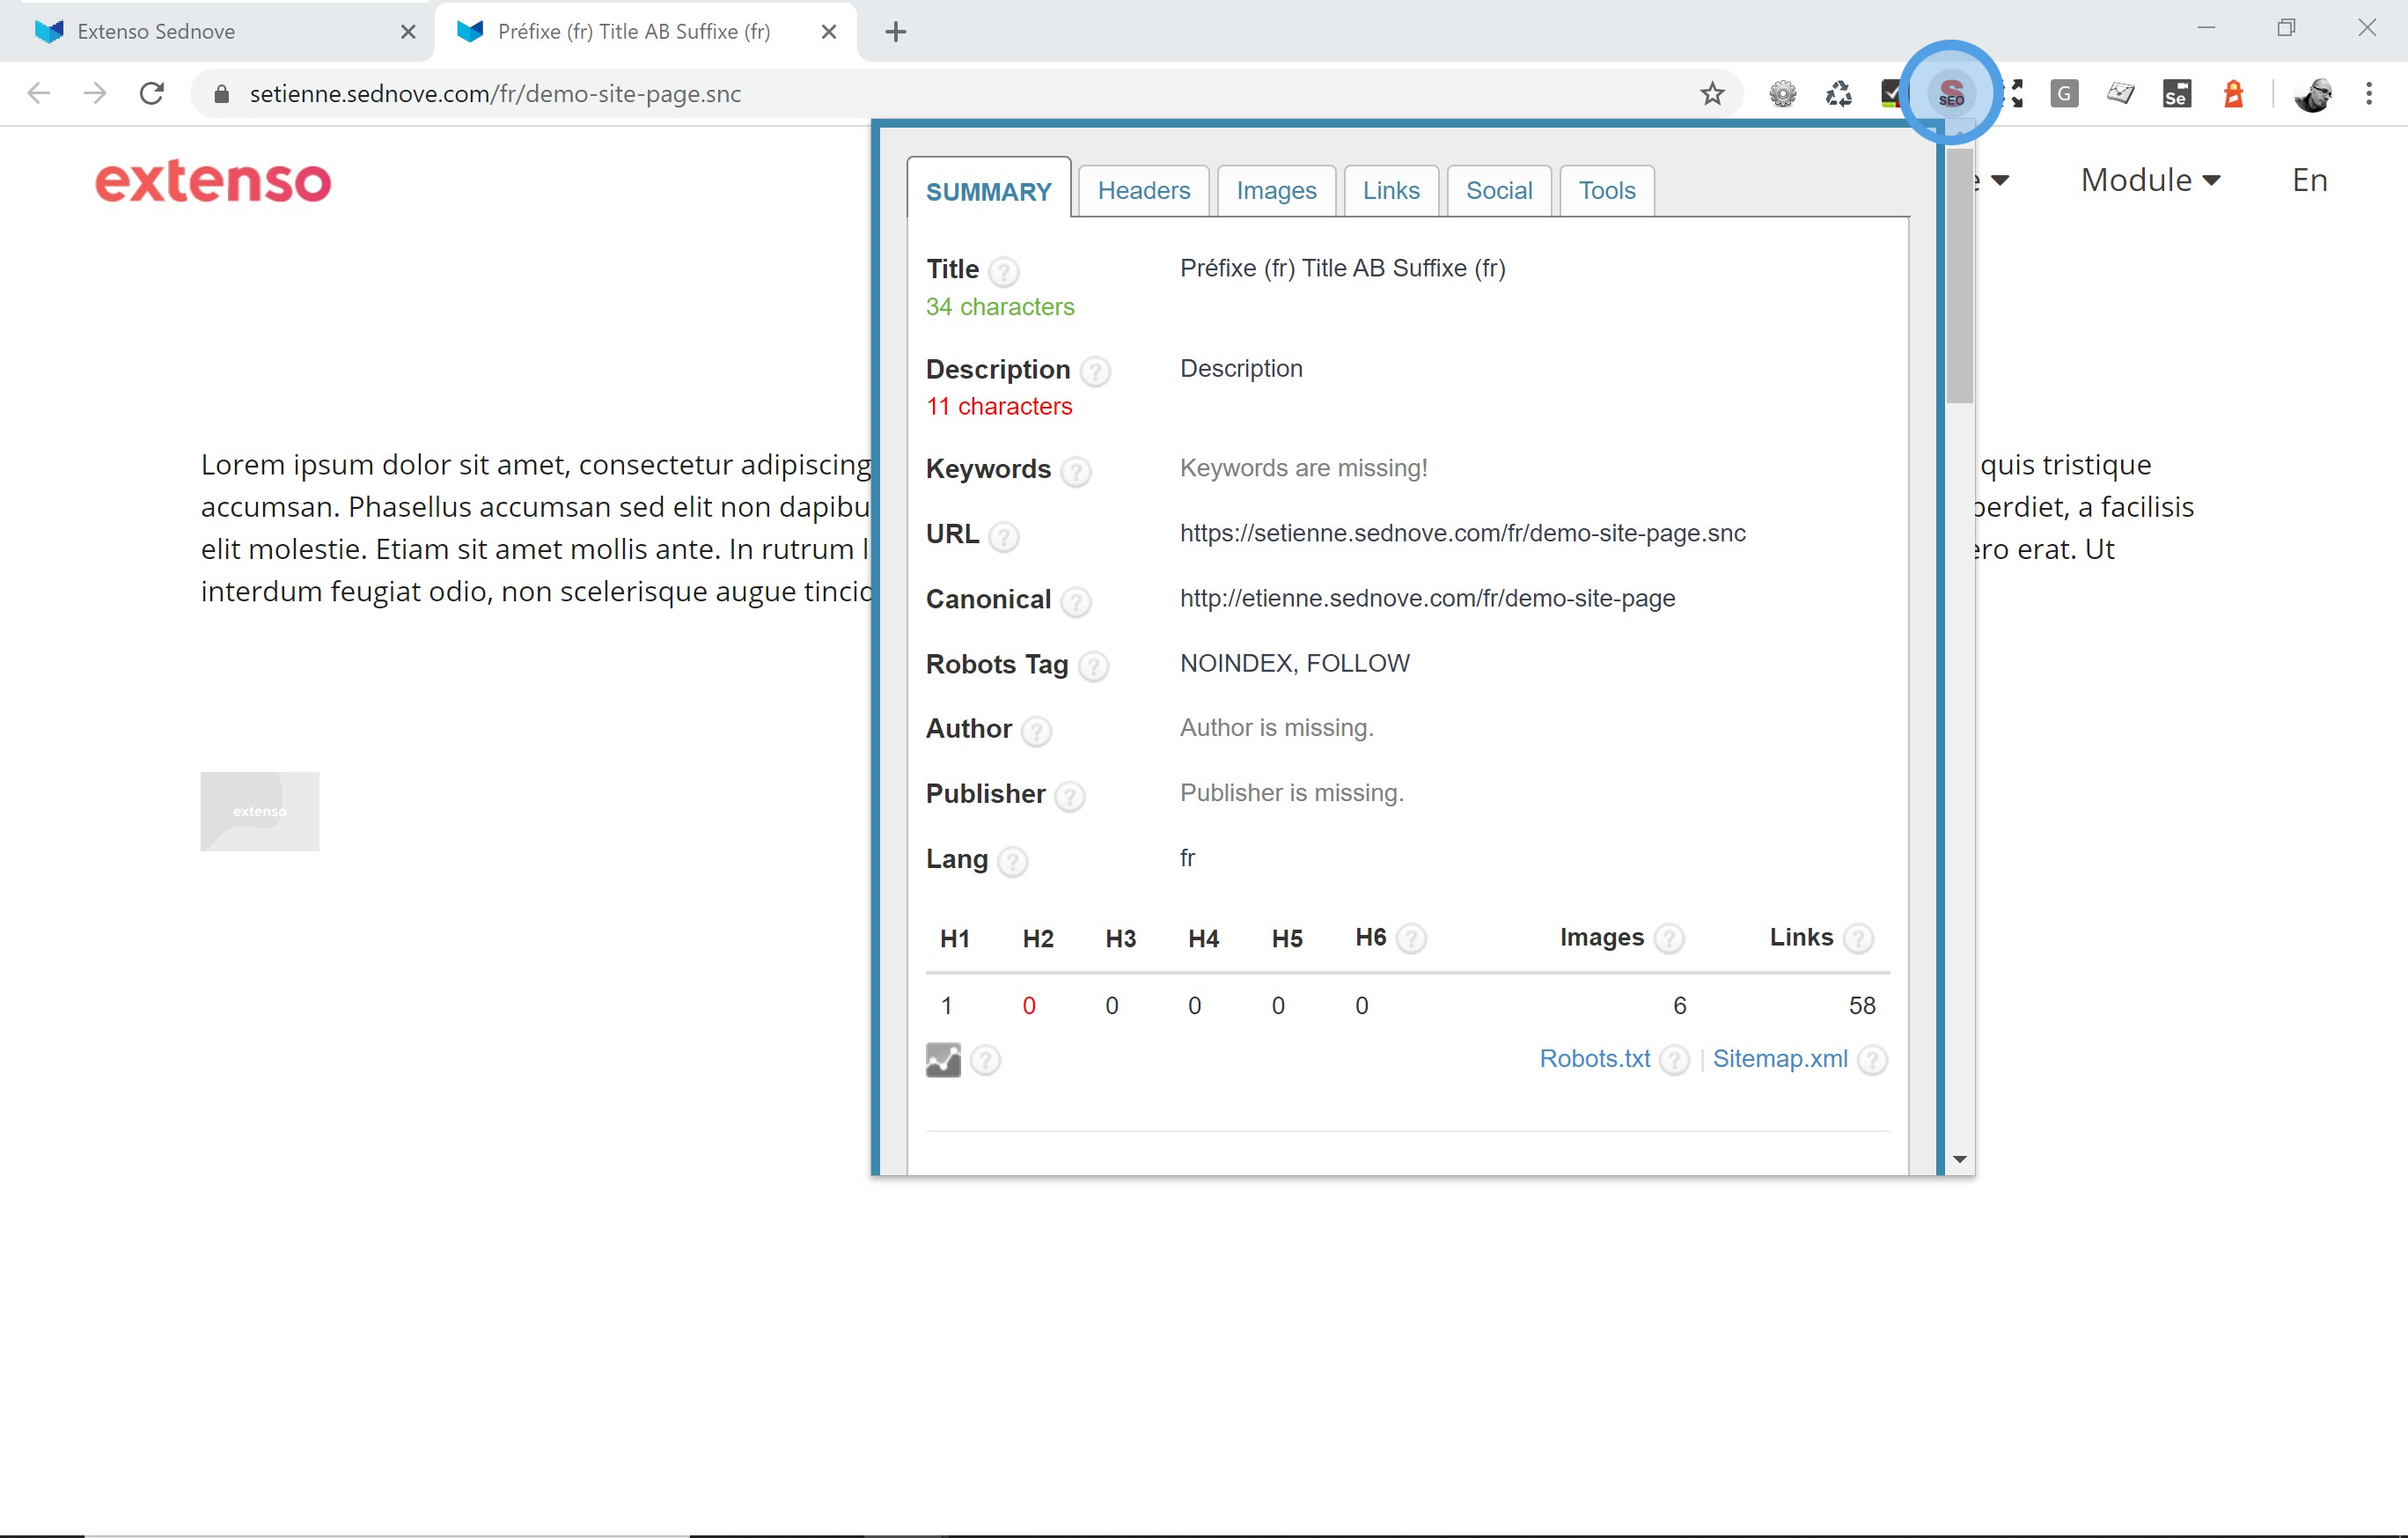Click the Links count value 58
2408x1538 pixels.
1861,1005
